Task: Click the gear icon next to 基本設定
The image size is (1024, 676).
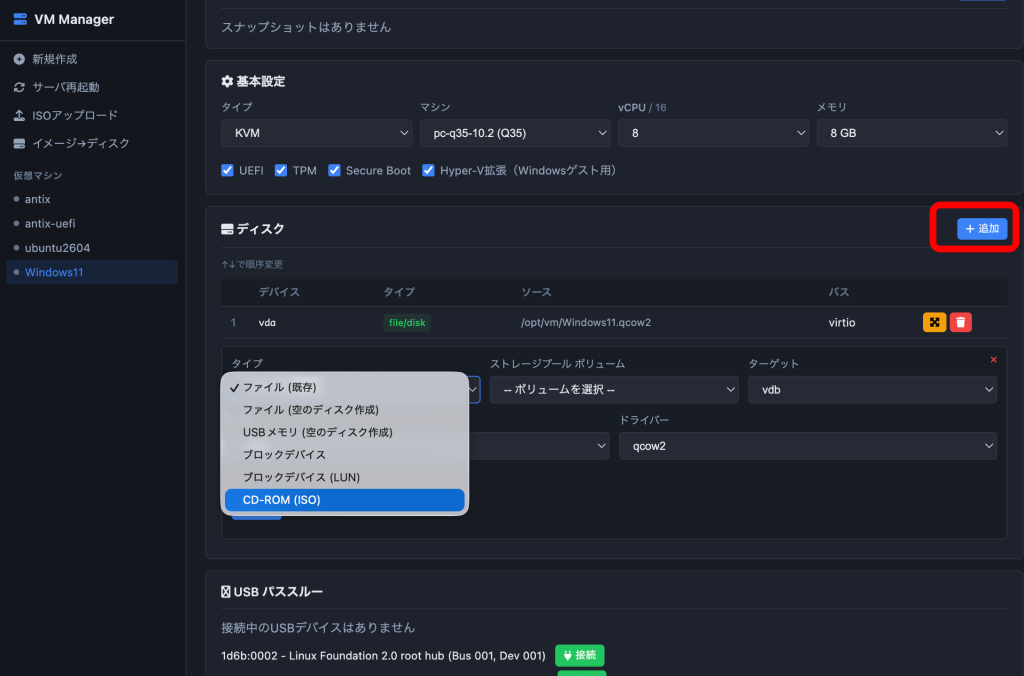Action: [227, 81]
